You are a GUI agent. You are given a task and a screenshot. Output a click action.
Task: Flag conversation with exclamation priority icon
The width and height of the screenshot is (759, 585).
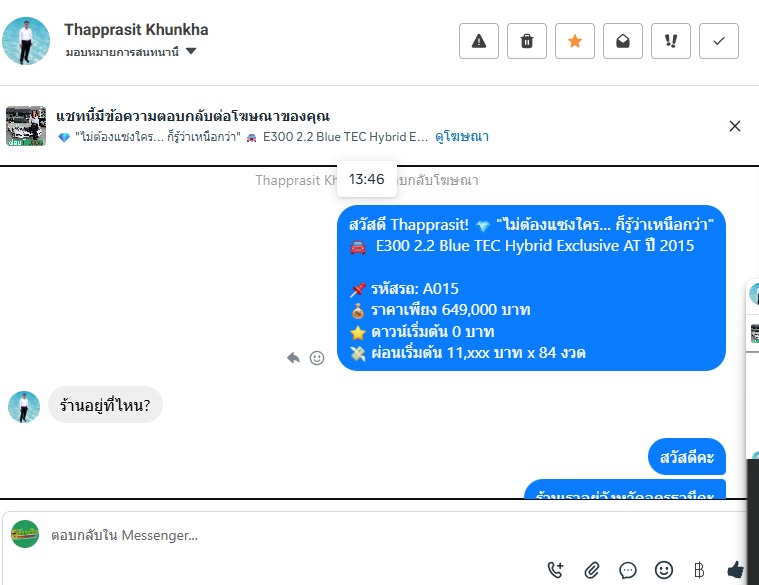tap(670, 41)
